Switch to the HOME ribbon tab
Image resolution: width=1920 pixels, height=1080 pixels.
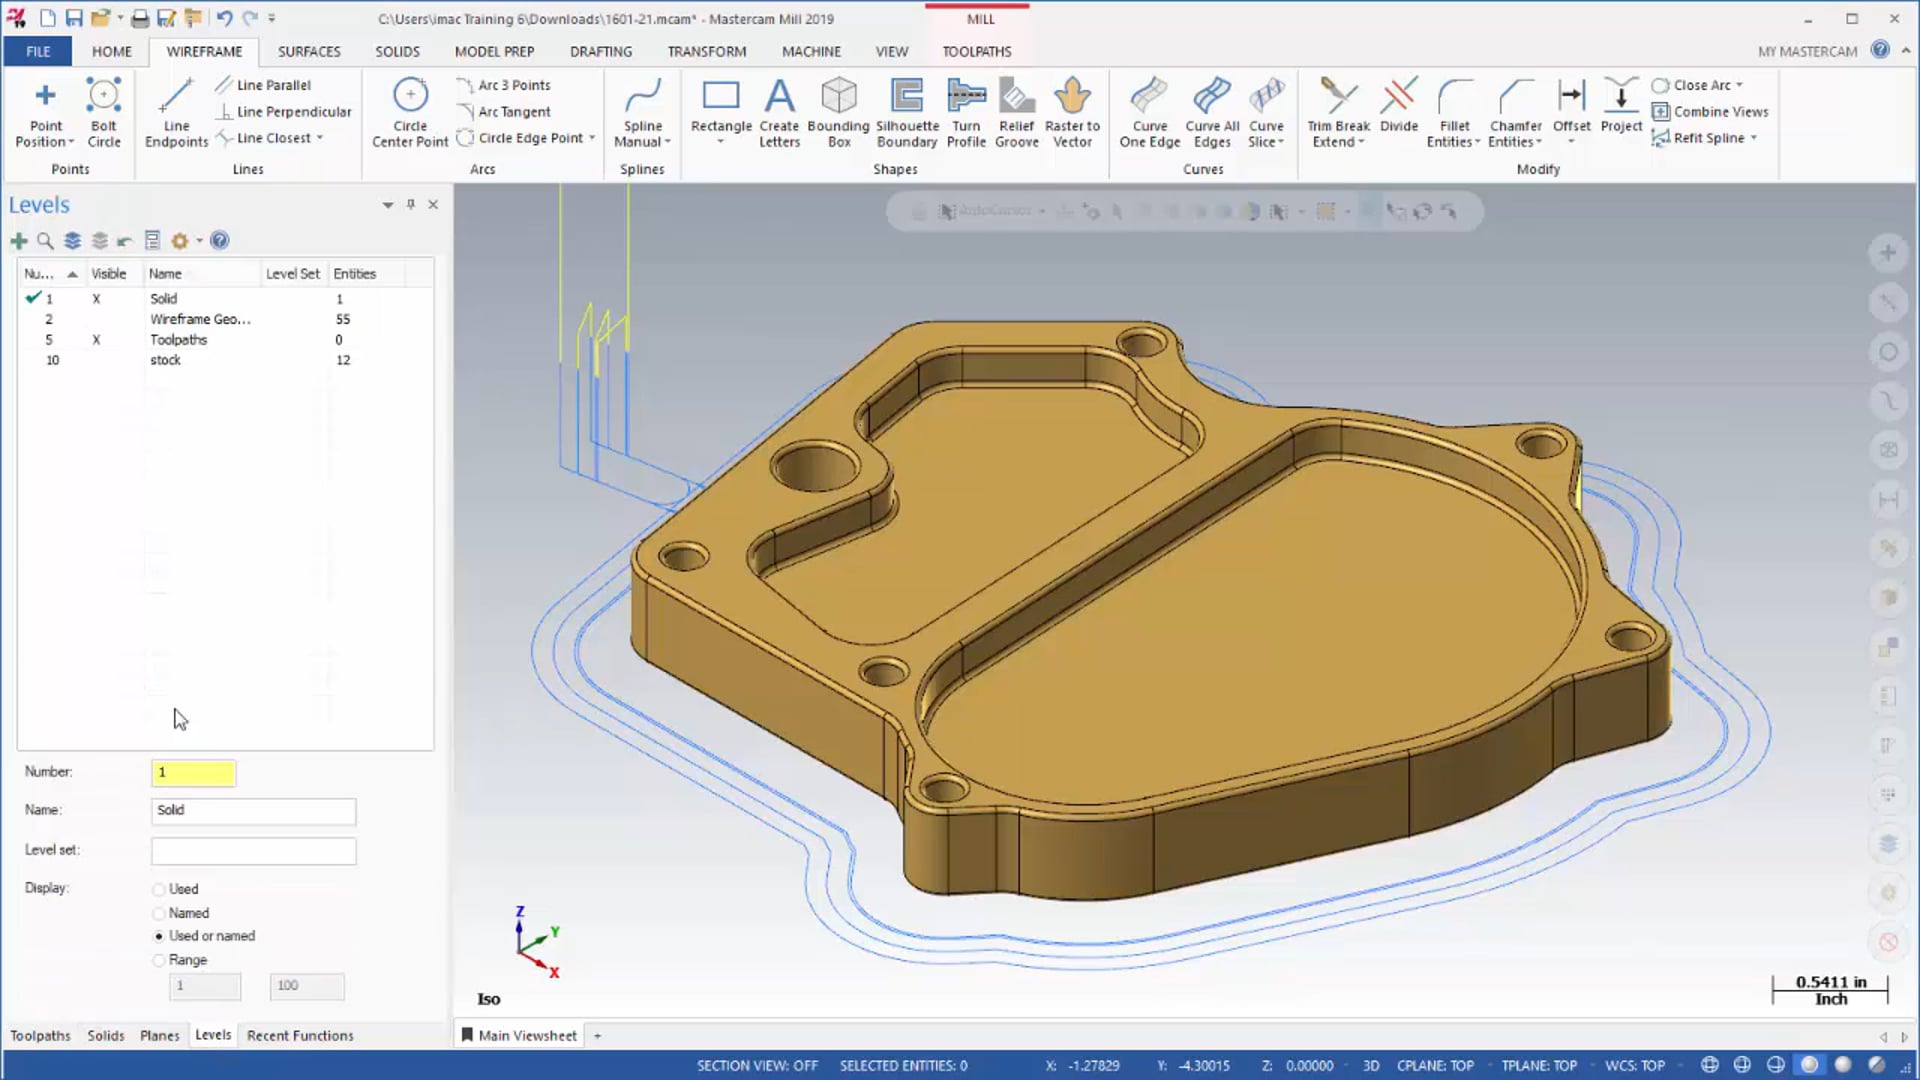tap(112, 51)
